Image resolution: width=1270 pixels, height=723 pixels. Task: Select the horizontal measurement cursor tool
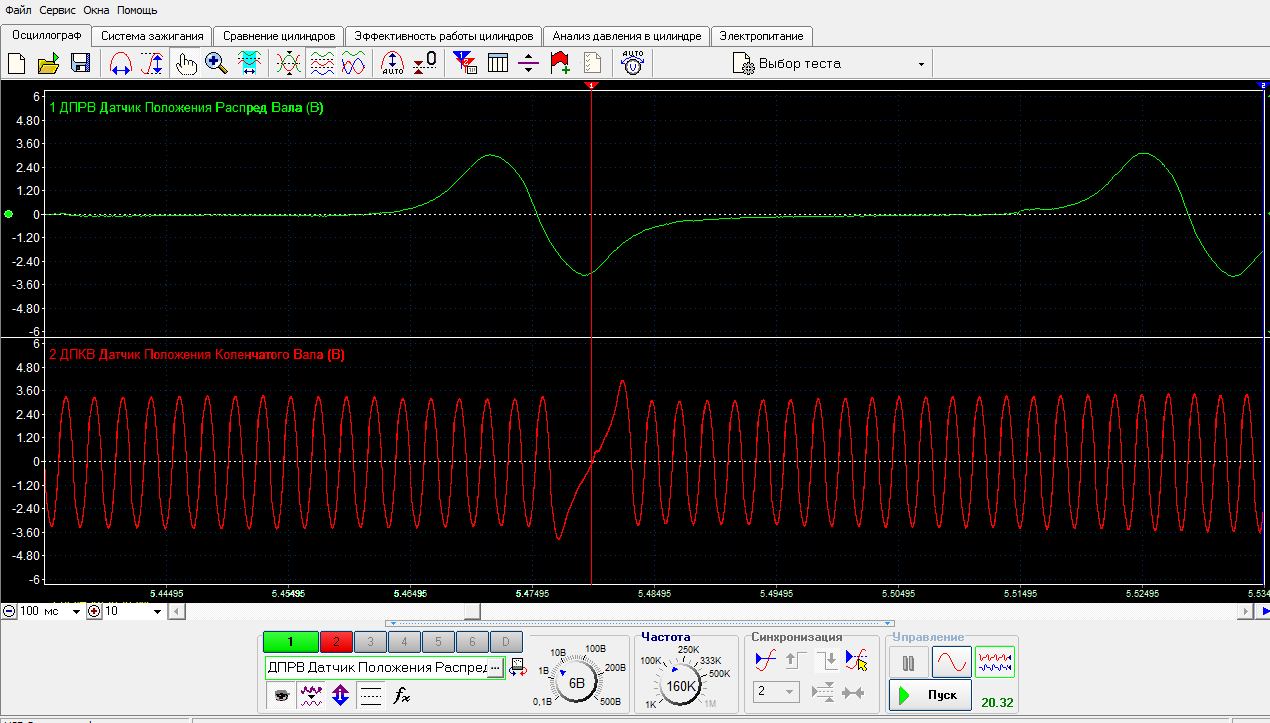coord(121,63)
